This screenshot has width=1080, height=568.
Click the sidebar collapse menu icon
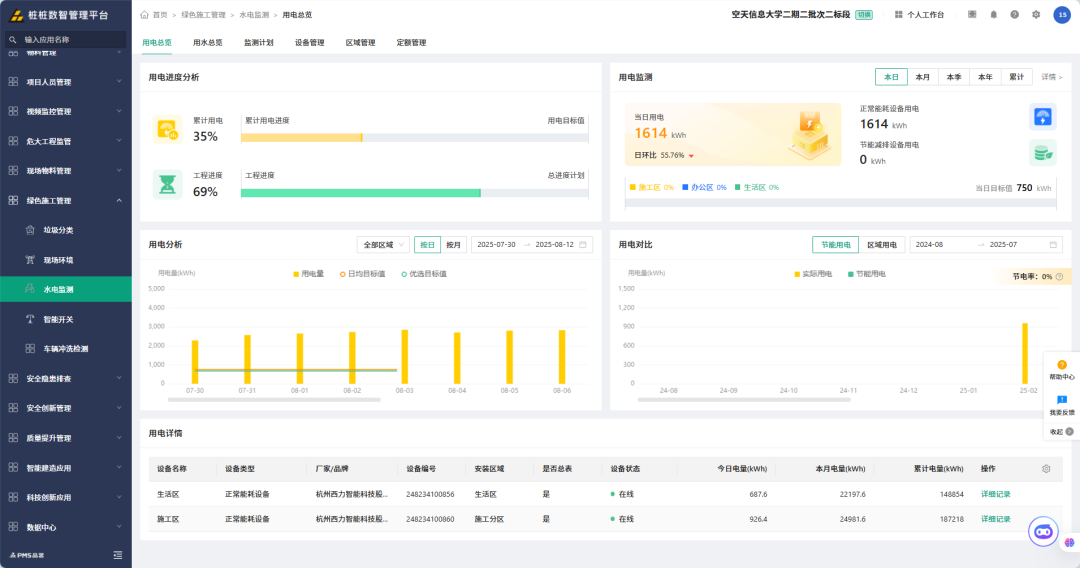click(118, 555)
